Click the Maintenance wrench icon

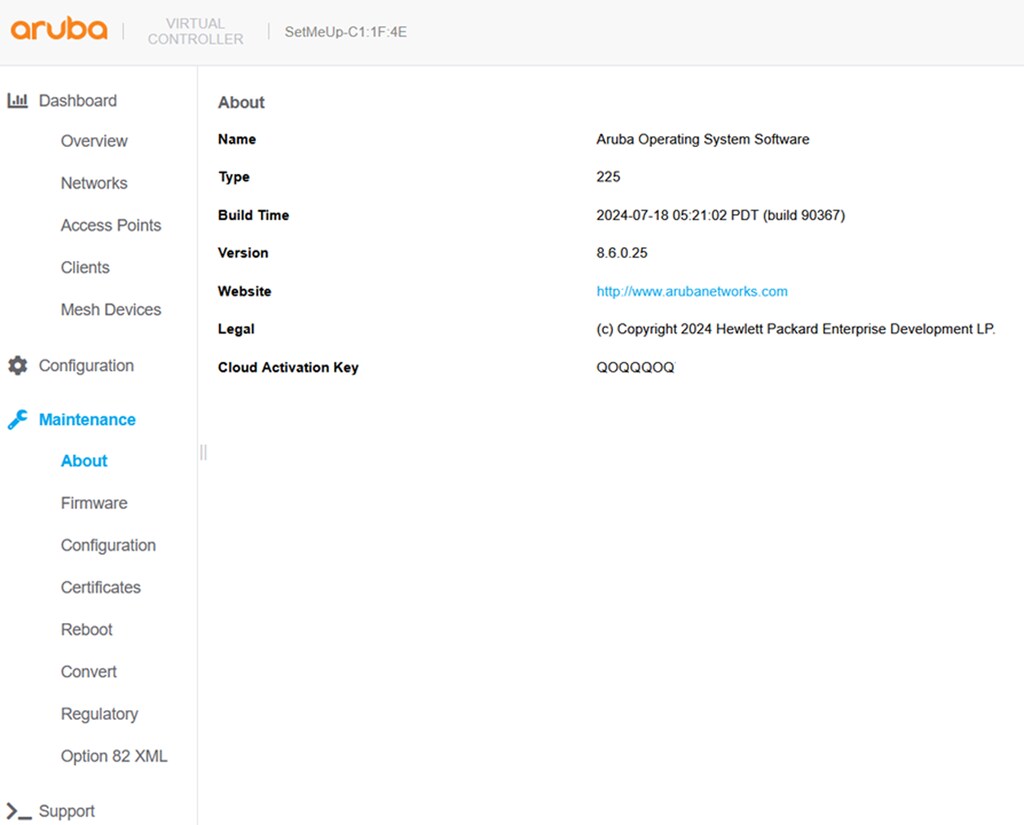[x=18, y=419]
